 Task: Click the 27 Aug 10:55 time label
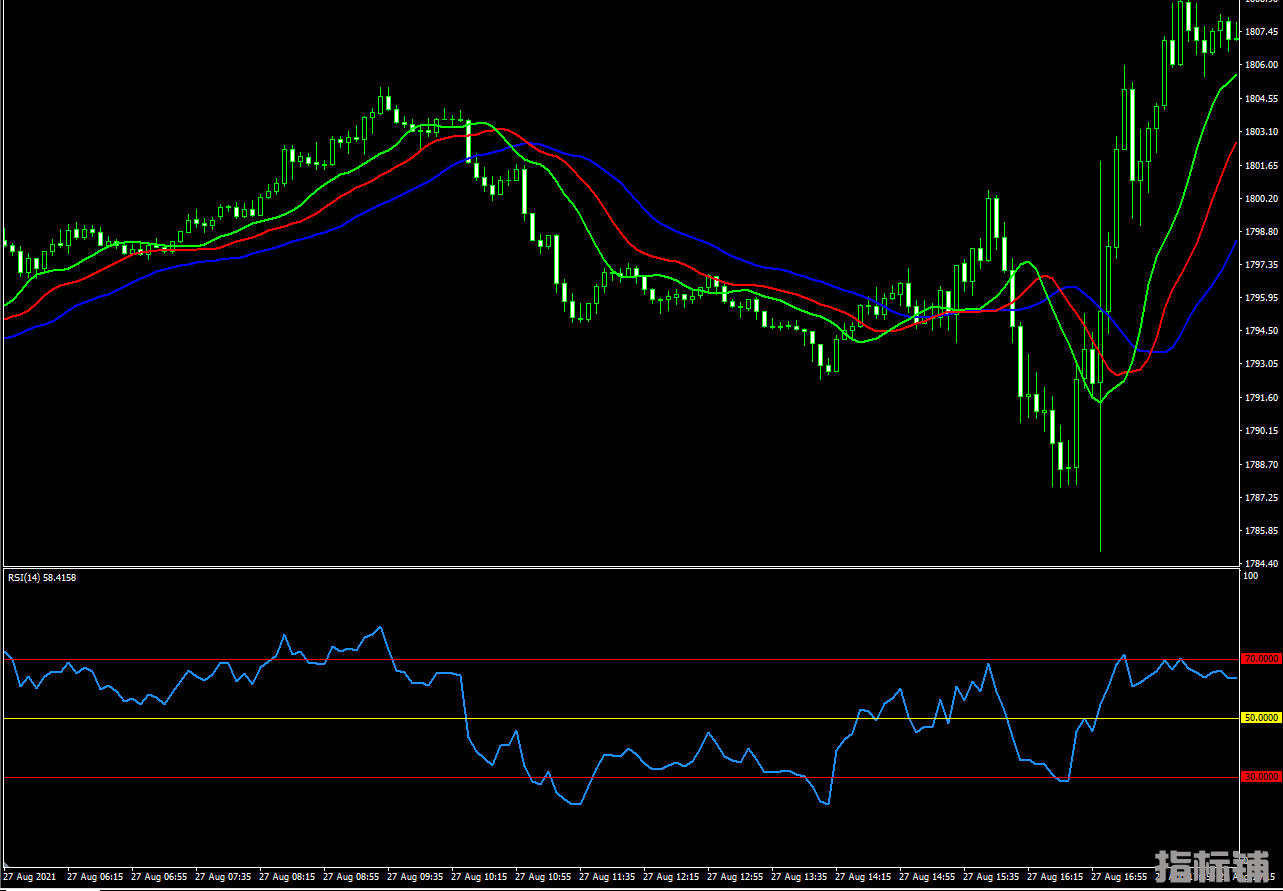(543, 877)
